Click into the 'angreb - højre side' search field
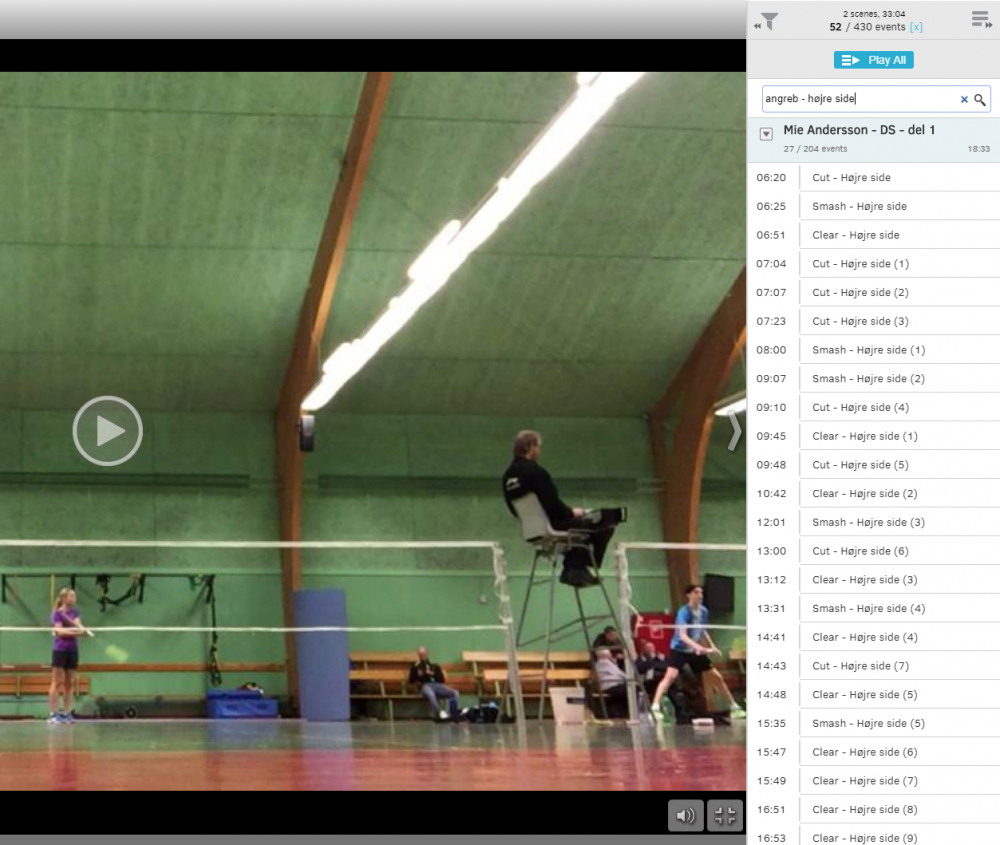1000x845 pixels. coord(858,99)
